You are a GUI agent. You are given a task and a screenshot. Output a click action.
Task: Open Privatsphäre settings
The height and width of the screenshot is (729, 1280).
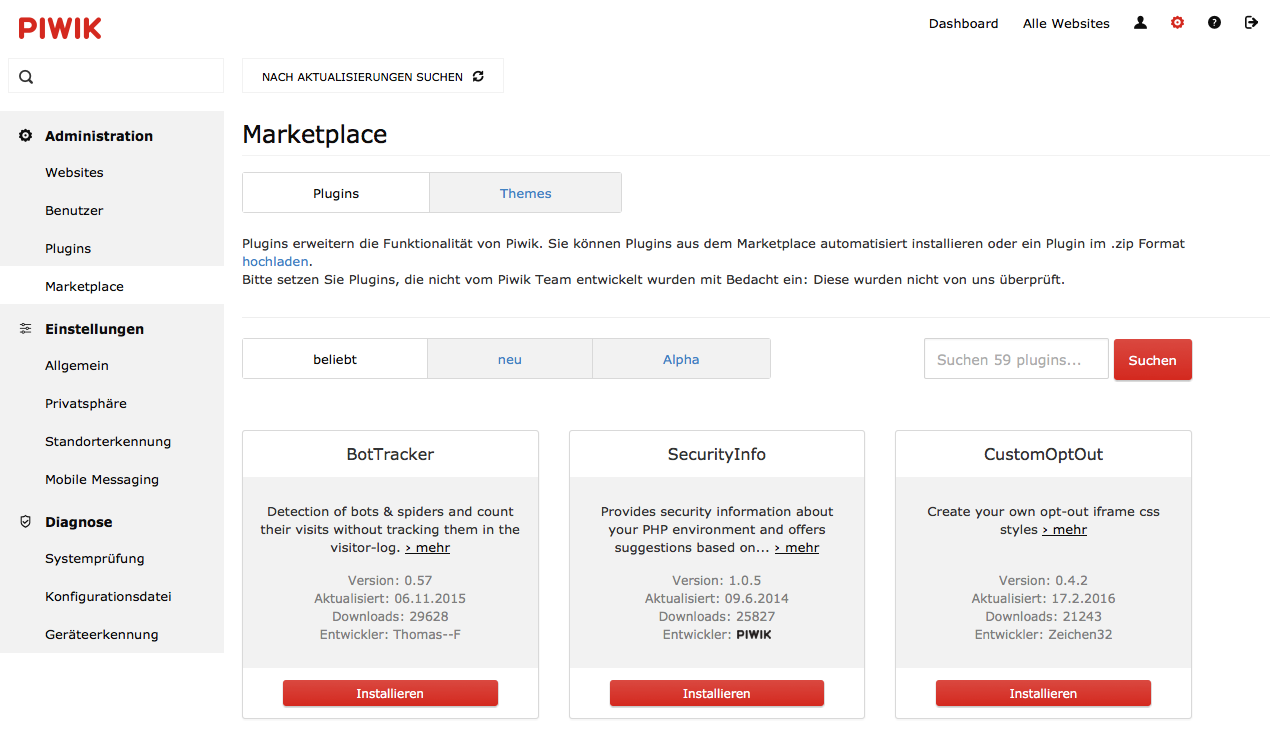(86, 404)
